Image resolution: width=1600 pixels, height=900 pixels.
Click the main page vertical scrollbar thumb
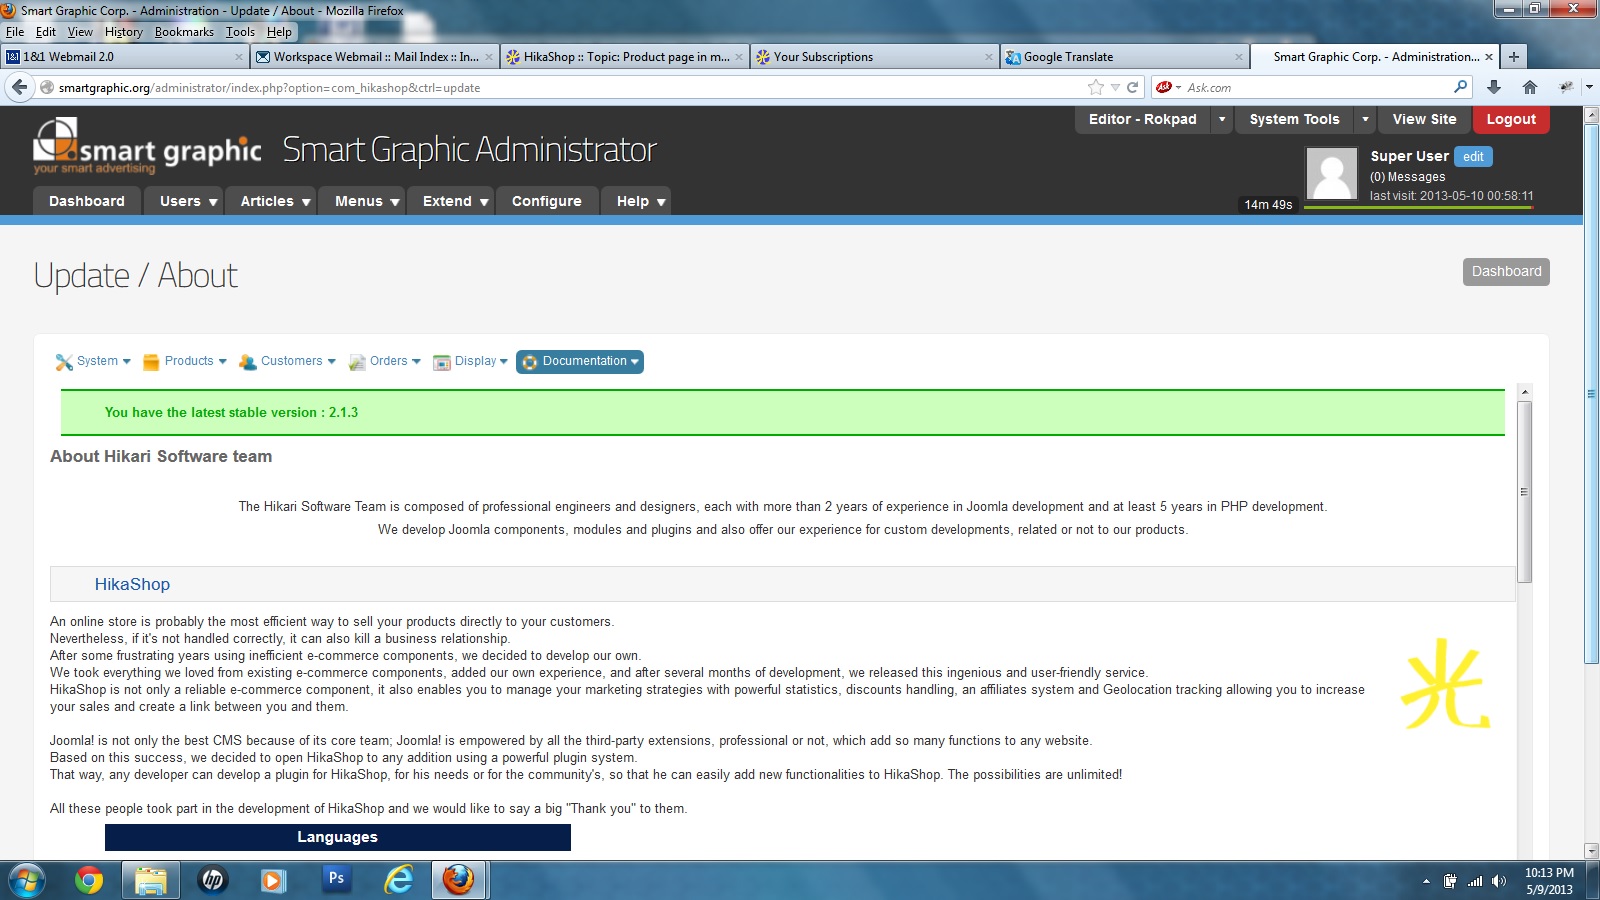point(1591,394)
